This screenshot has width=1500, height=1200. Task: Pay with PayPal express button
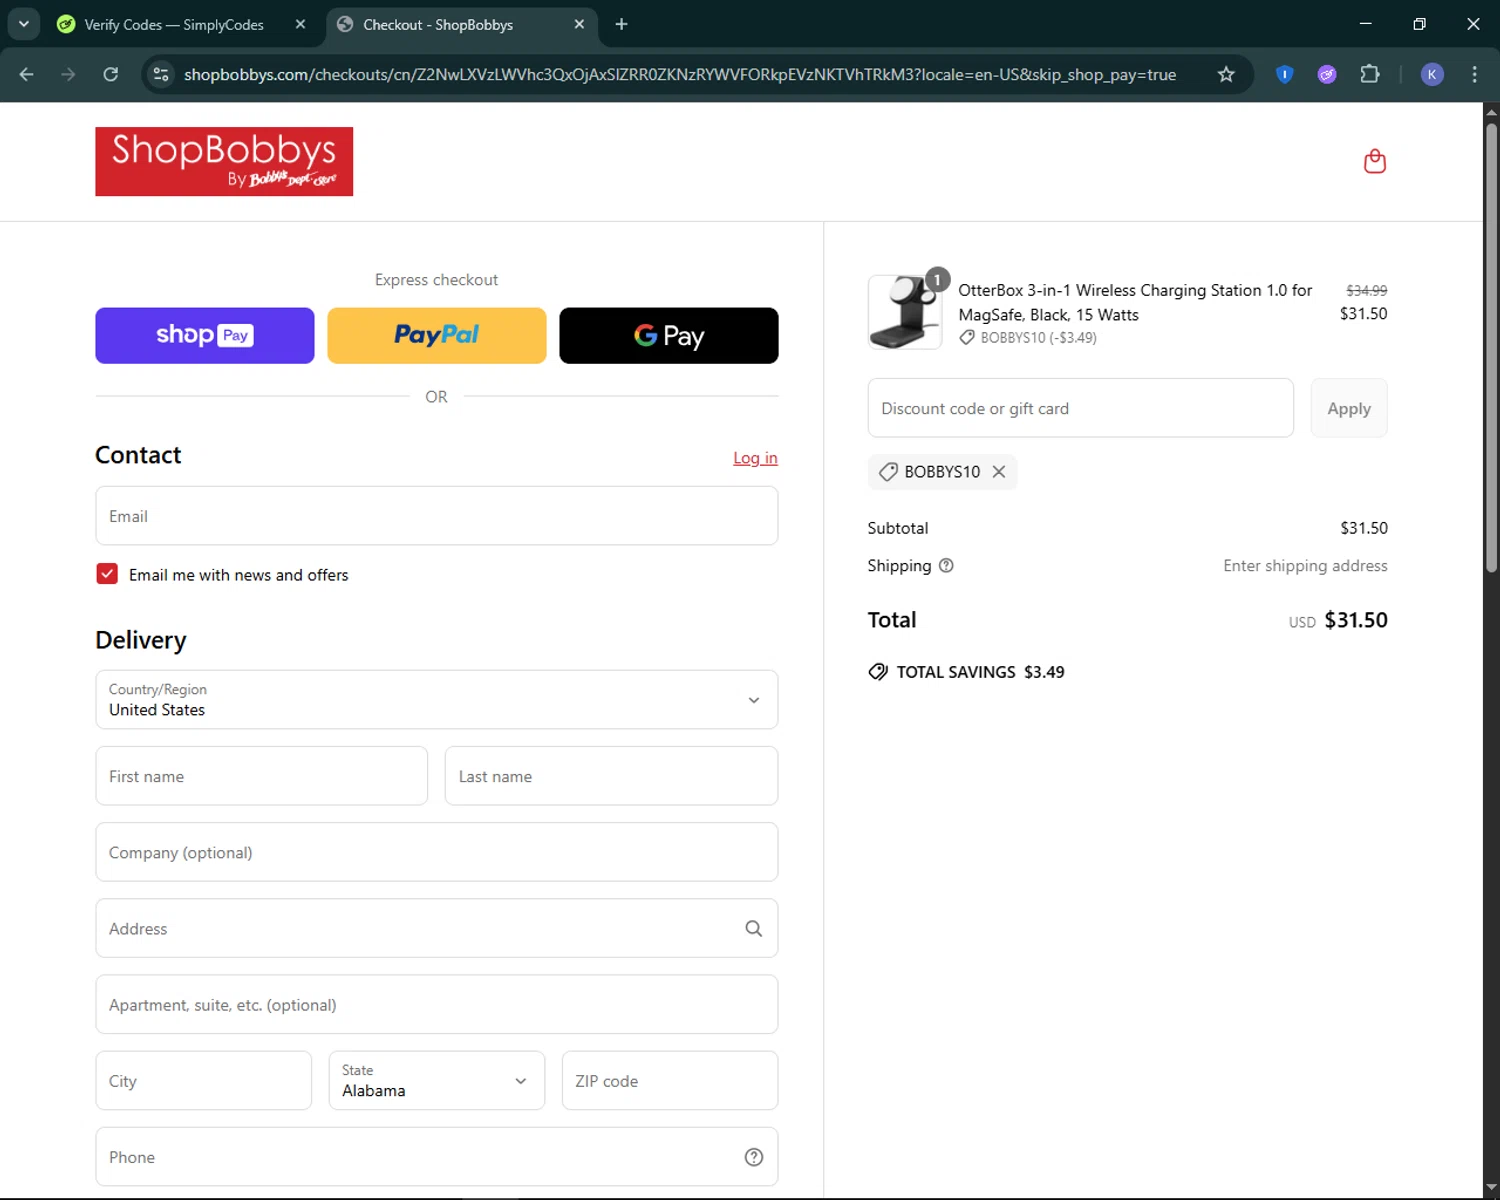point(437,336)
